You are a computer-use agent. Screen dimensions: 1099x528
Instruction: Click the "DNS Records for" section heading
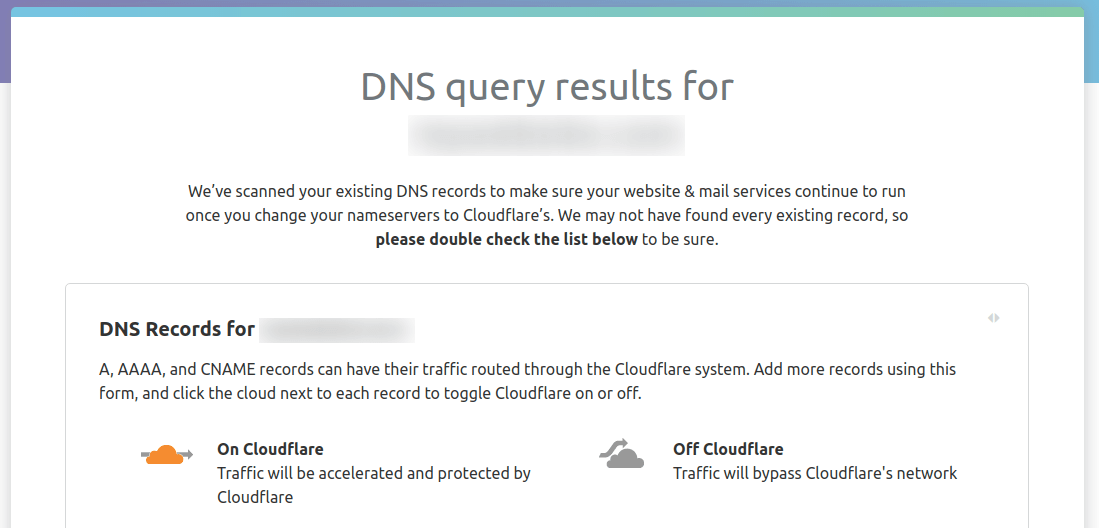177,330
